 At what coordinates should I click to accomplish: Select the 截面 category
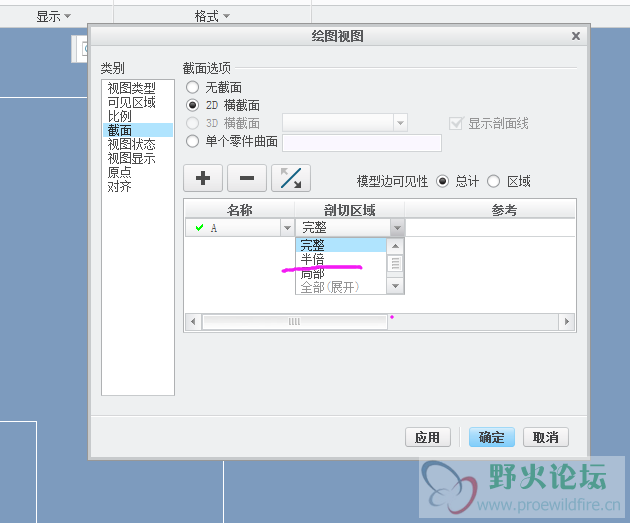click(x=138, y=130)
